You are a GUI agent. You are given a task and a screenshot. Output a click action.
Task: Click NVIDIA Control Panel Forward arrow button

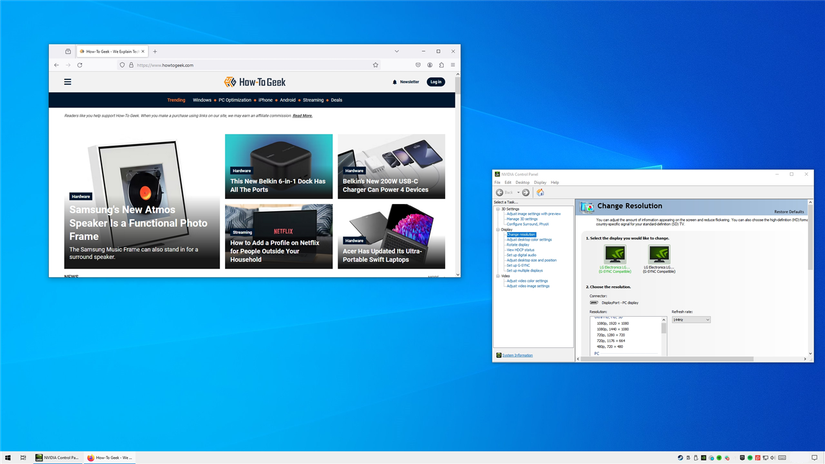pos(526,193)
